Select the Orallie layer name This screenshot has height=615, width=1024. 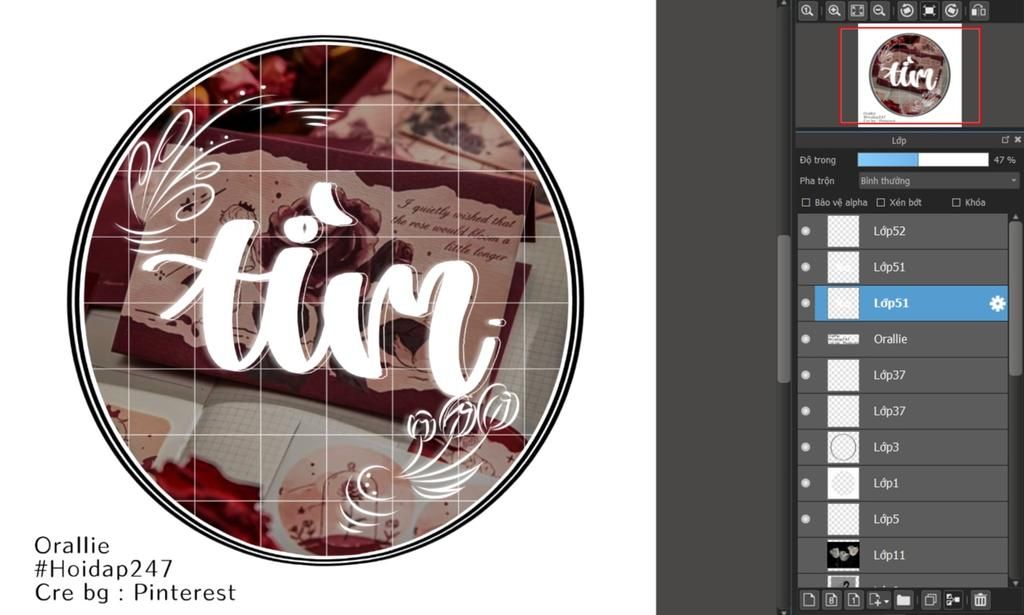point(890,339)
